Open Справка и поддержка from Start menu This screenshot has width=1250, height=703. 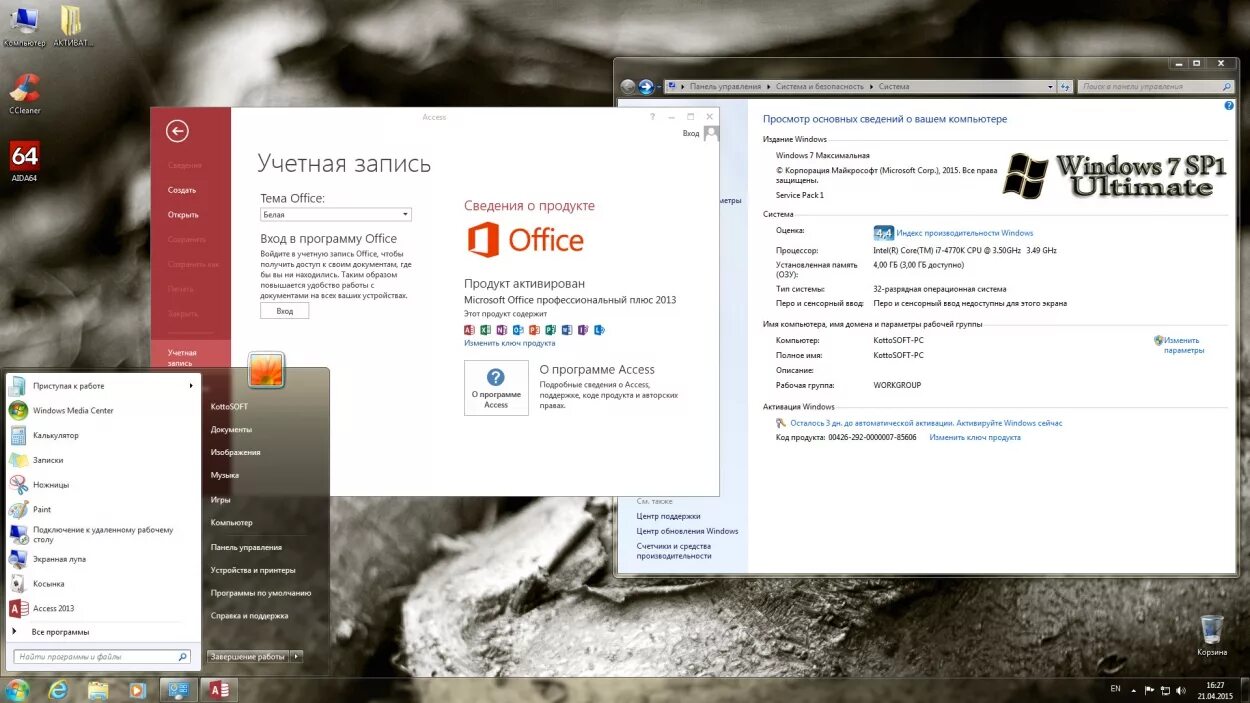pyautogui.click(x=249, y=616)
